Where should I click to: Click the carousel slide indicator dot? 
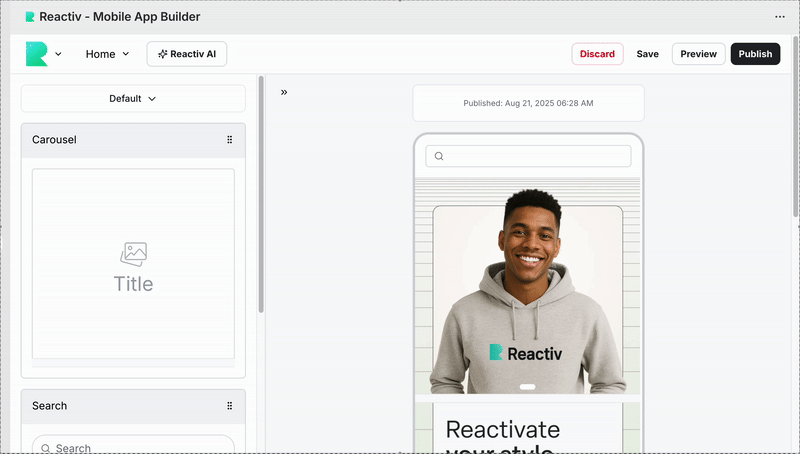[528, 386]
